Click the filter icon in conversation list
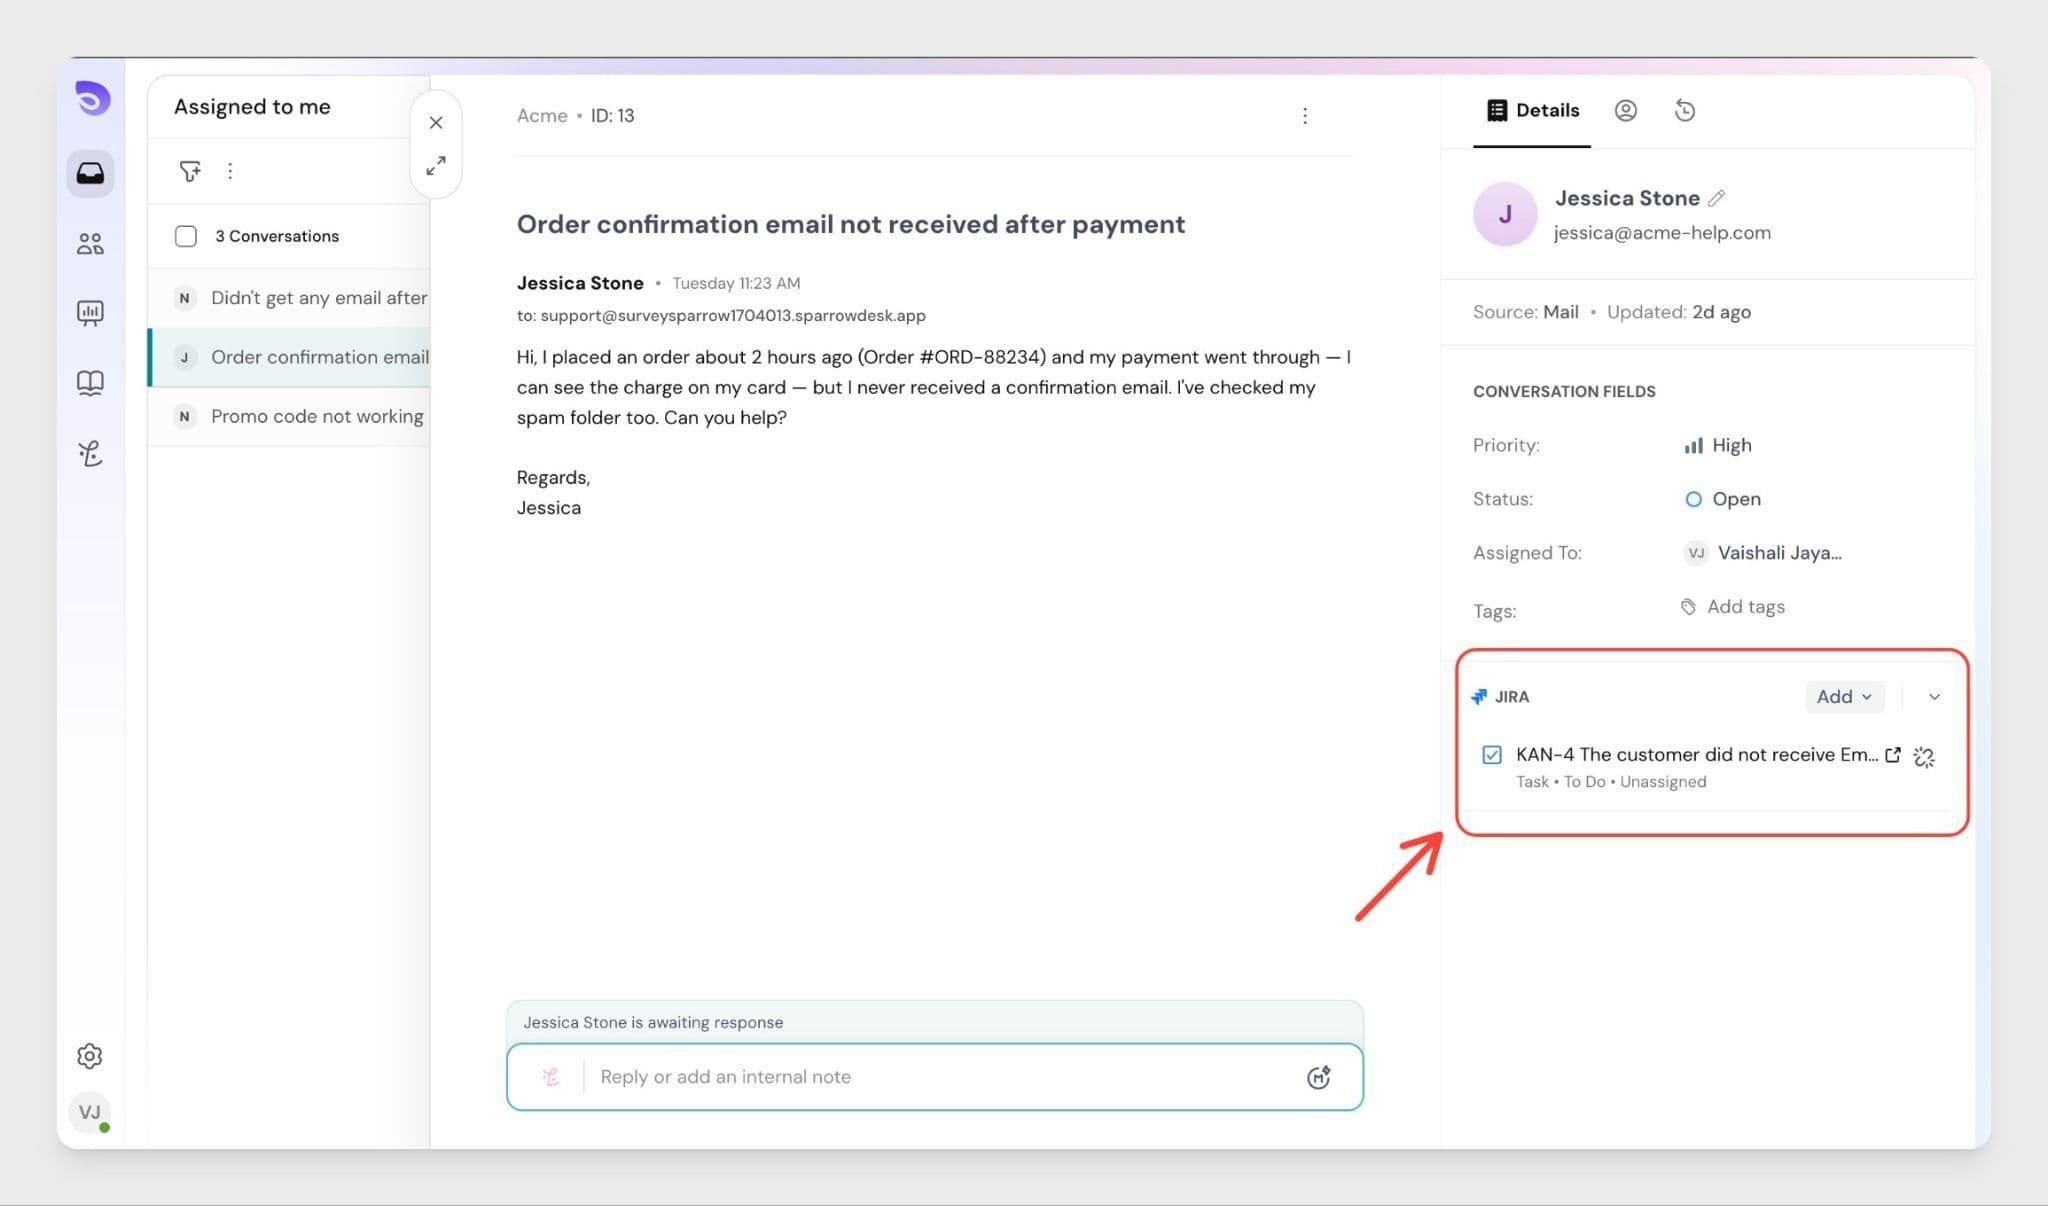Viewport: 2048px width, 1206px height. point(189,171)
